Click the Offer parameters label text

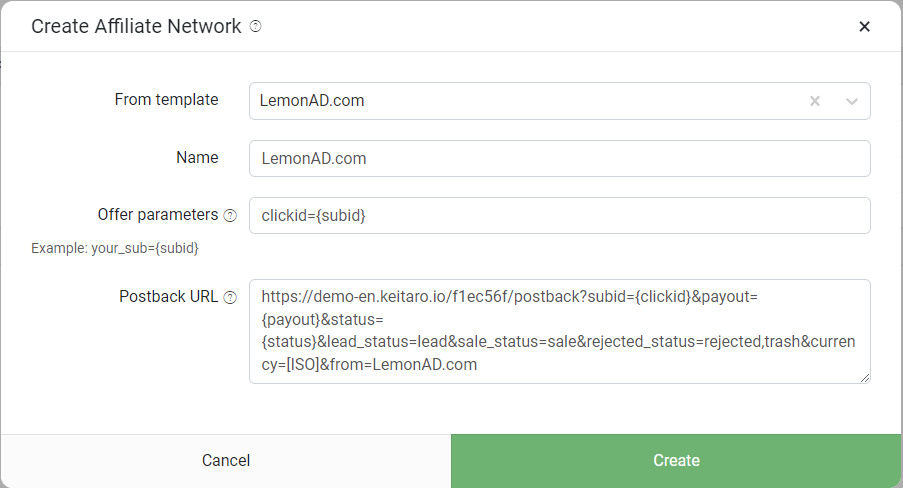[x=157, y=214]
